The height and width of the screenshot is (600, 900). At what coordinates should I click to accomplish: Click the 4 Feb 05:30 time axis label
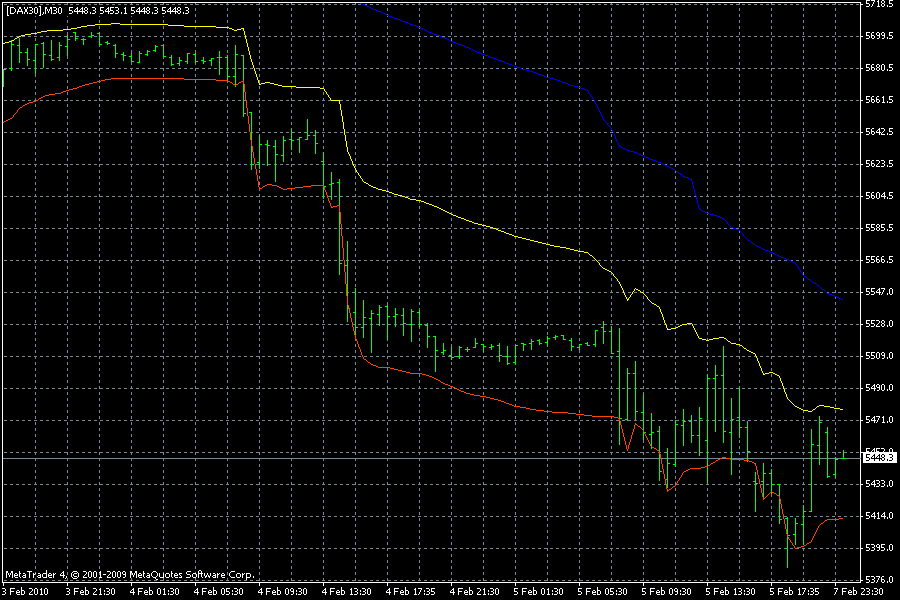(218, 592)
